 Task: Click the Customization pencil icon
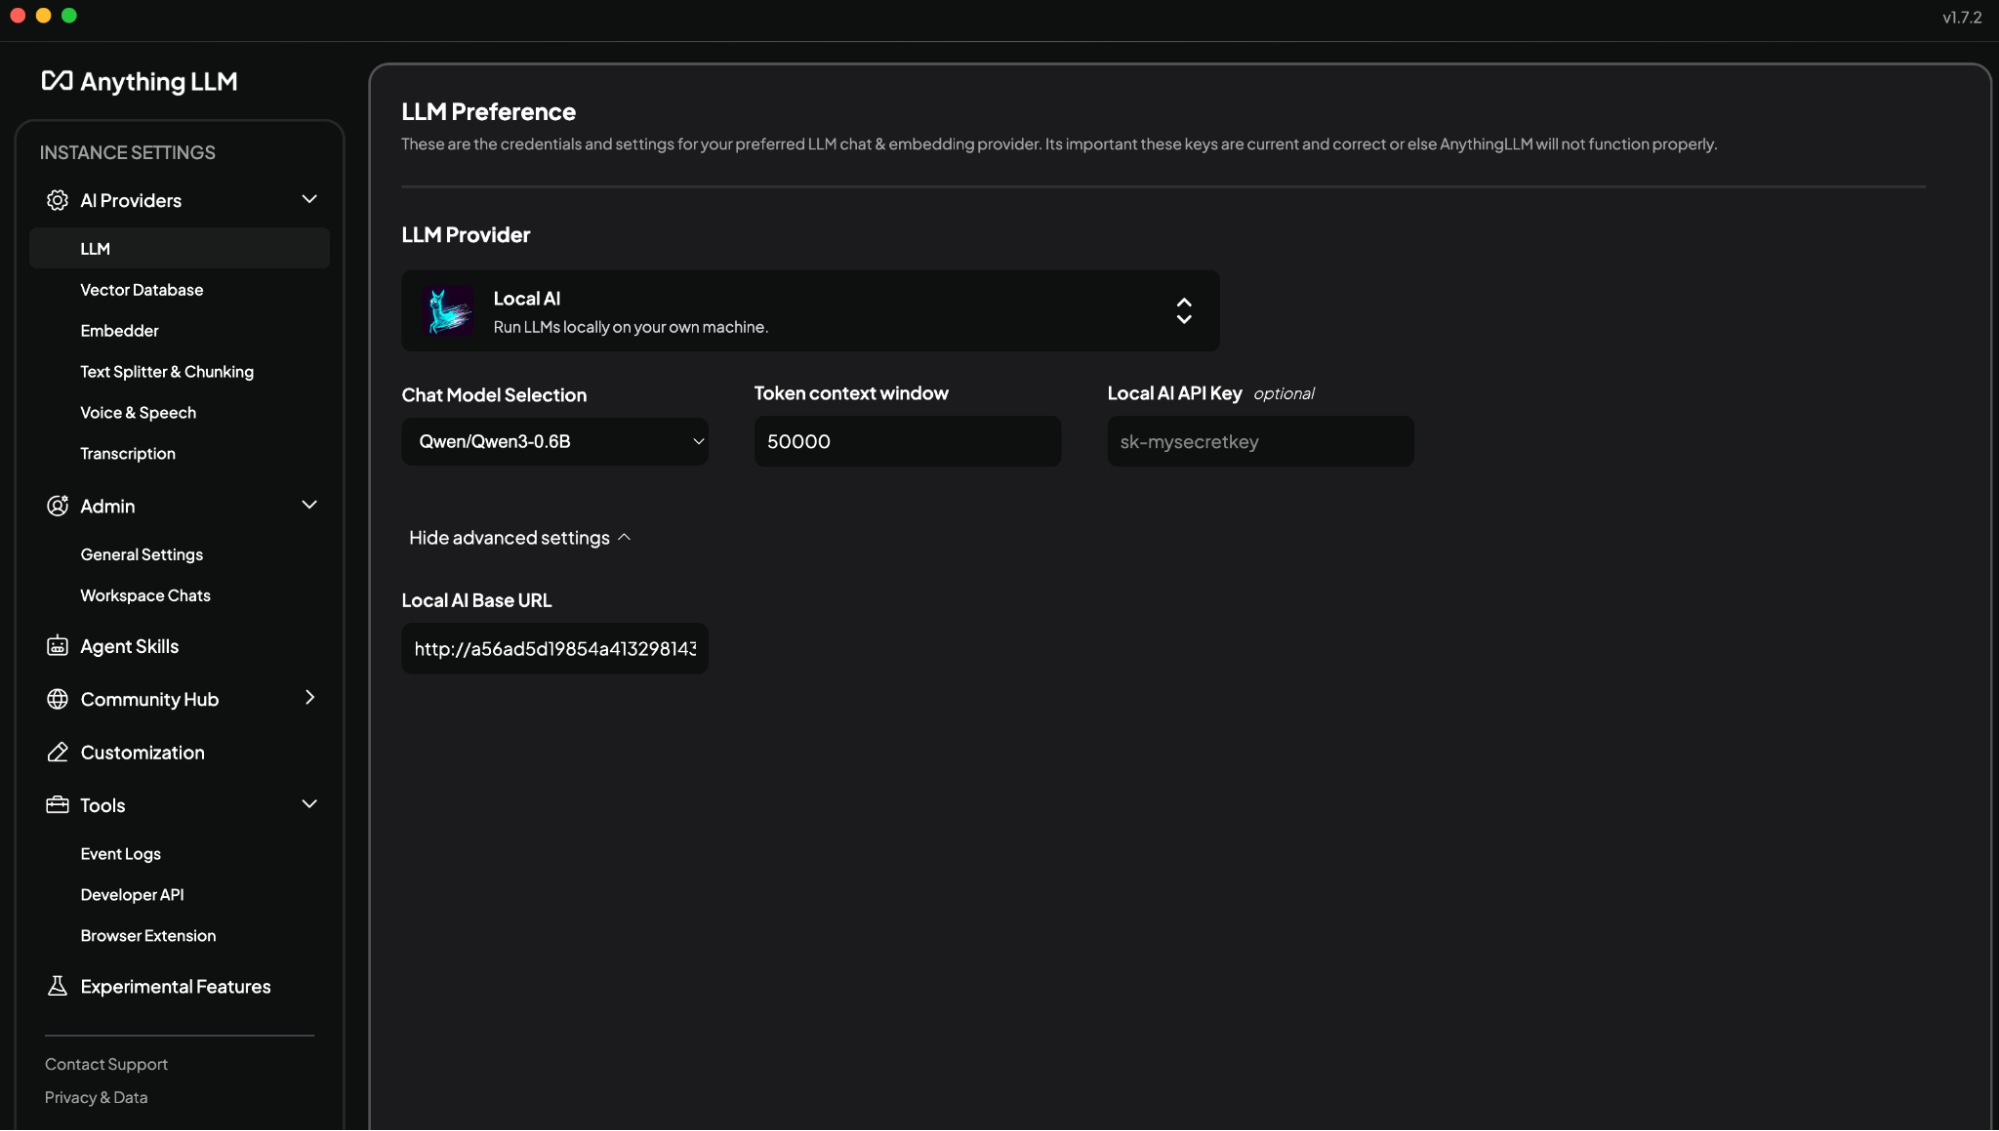(57, 752)
